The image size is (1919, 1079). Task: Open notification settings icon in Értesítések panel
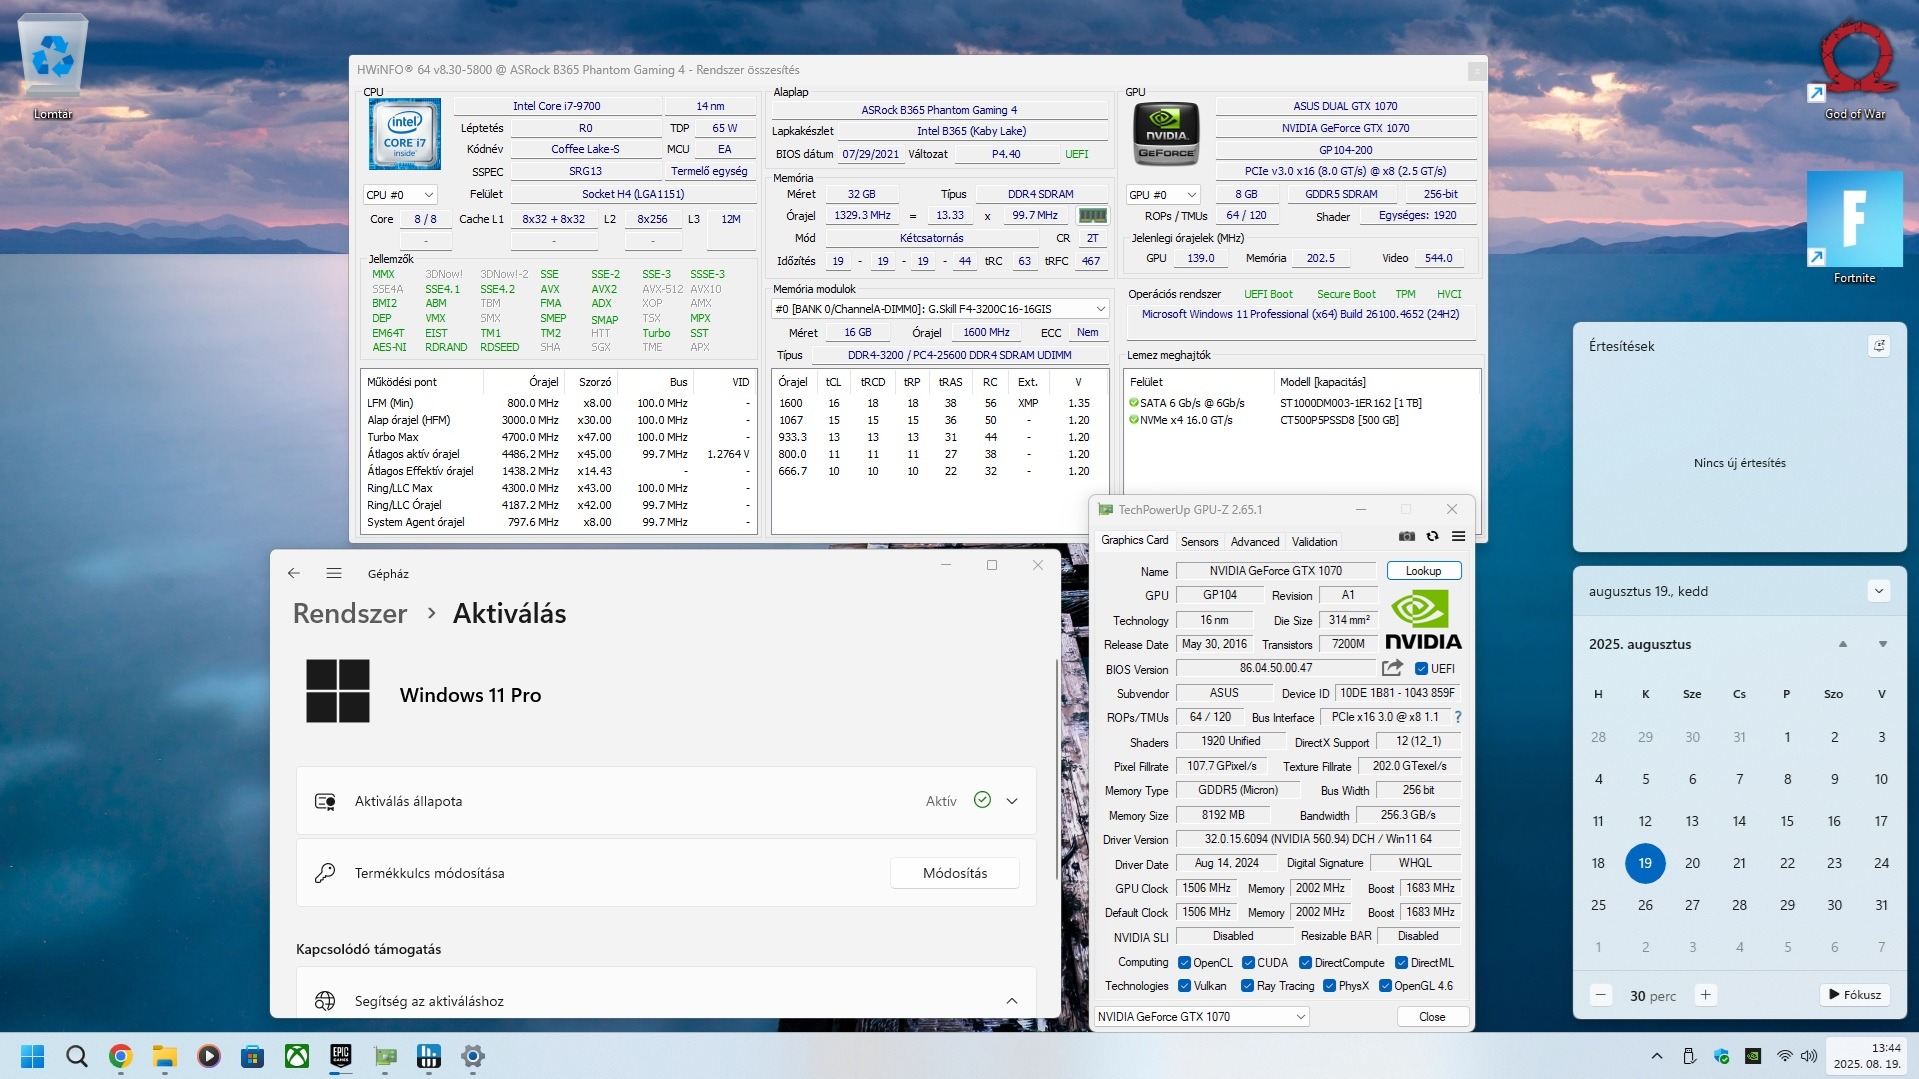pos(1880,346)
